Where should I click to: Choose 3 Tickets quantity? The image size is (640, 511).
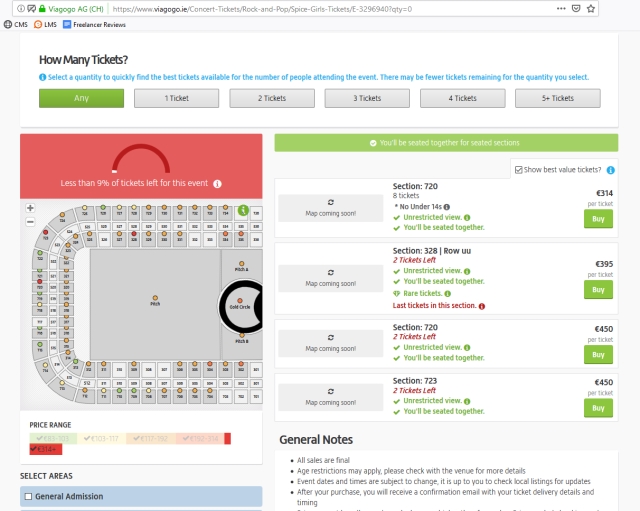(367, 98)
